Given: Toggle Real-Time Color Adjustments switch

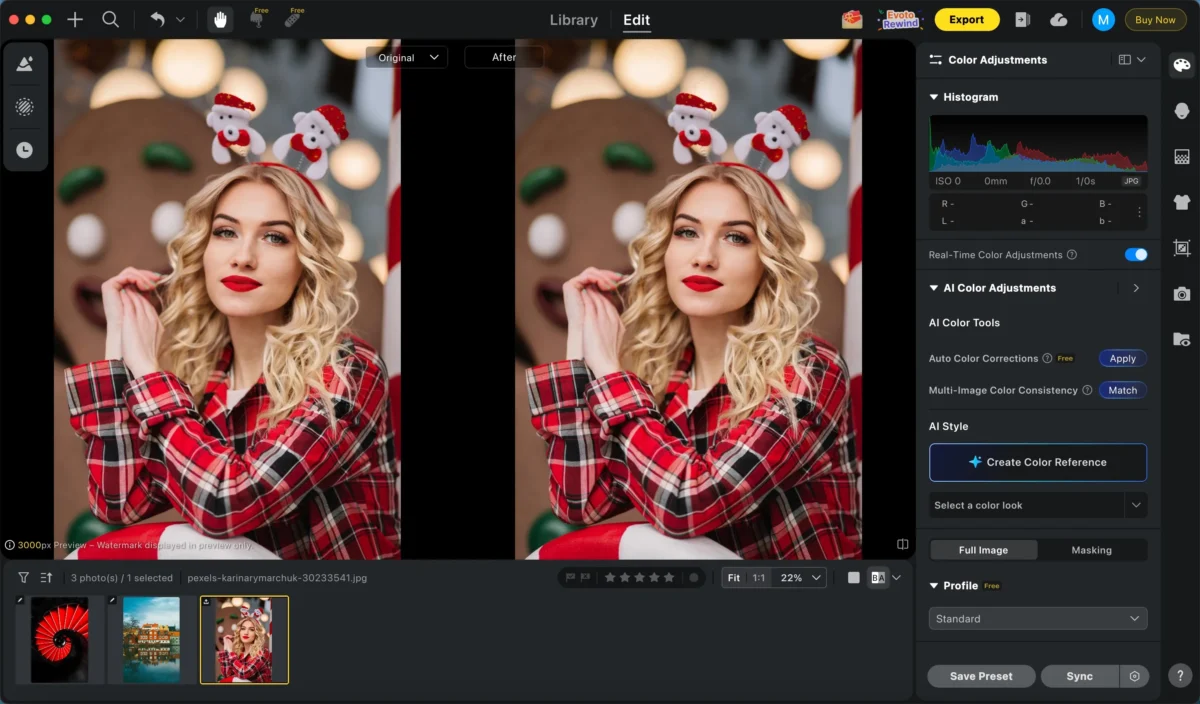Looking at the screenshot, I should point(1135,255).
